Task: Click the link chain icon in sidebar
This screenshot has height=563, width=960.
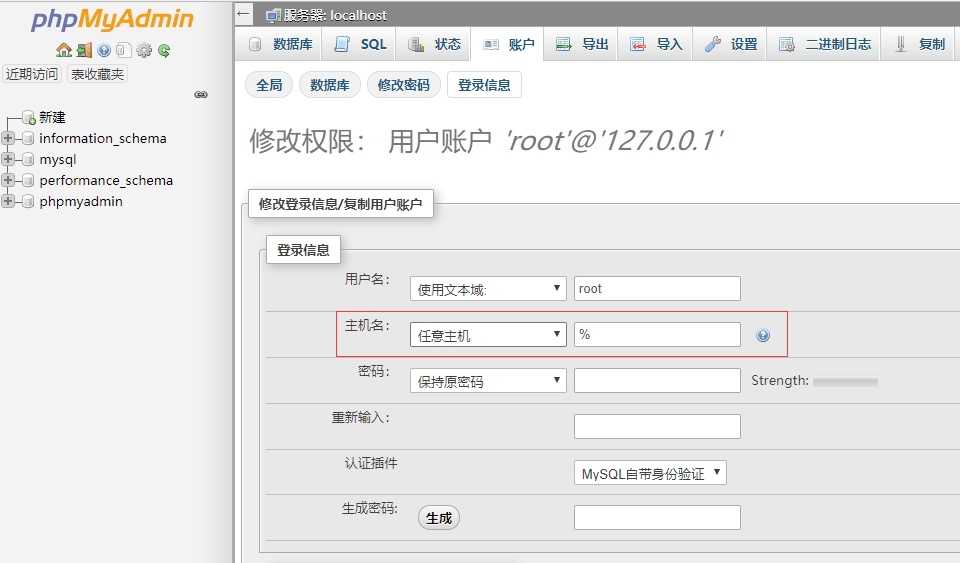Action: 201,95
